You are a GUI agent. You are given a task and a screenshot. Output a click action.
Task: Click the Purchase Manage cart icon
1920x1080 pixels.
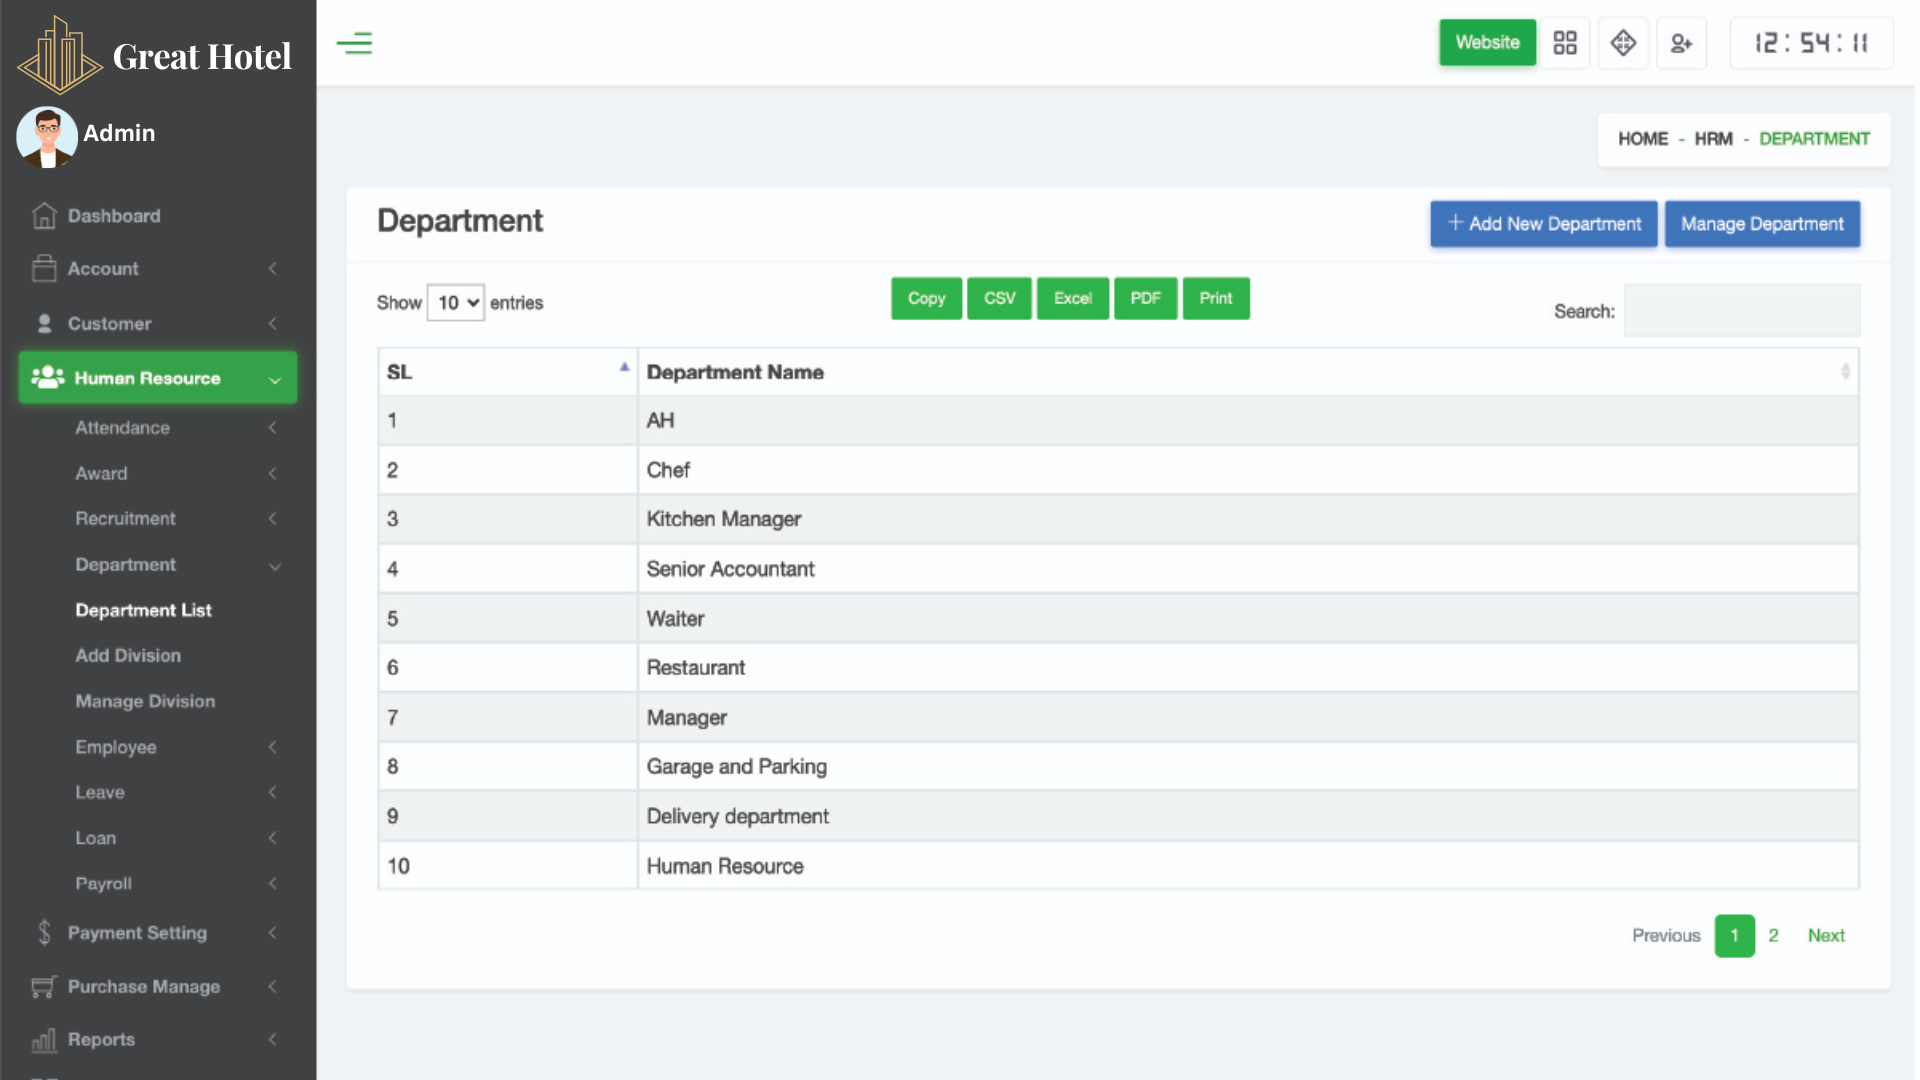click(x=43, y=987)
